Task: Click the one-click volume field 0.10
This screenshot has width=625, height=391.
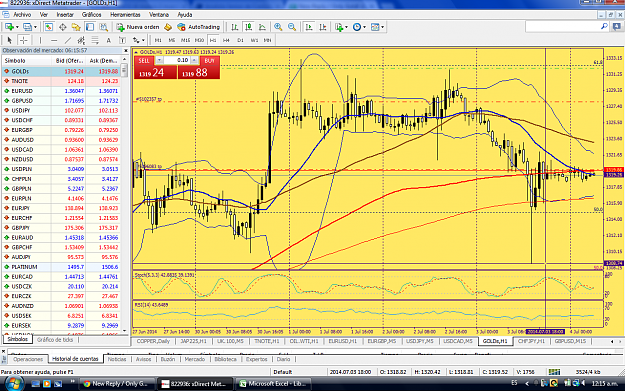Action: click(177, 60)
